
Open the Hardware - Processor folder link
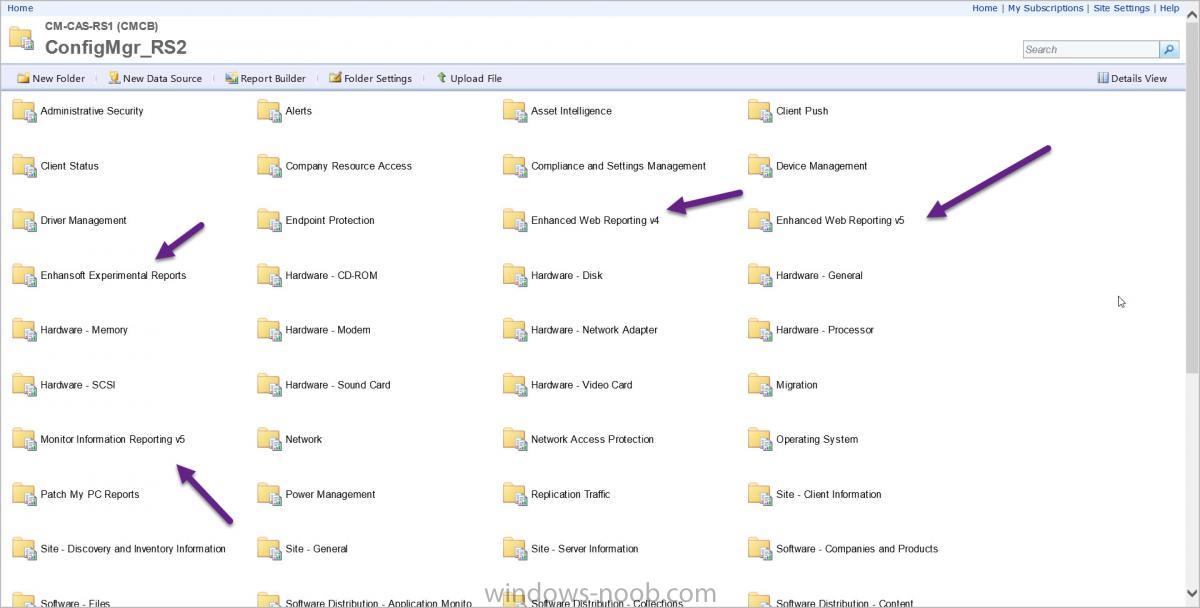coord(825,330)
